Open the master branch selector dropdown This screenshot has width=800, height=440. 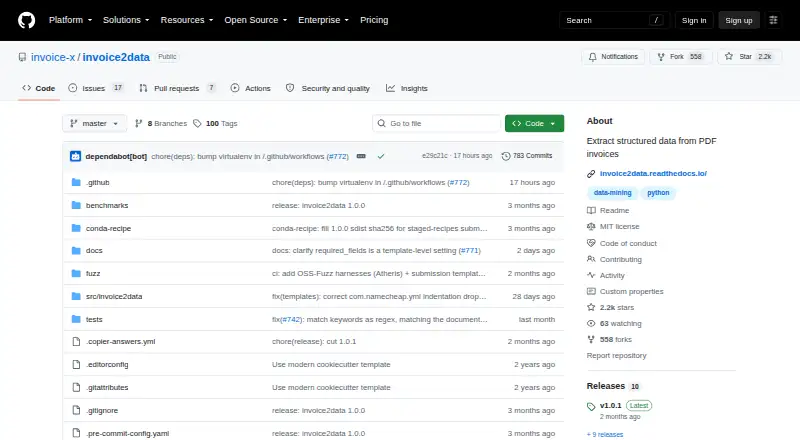(x=94, y=124)
